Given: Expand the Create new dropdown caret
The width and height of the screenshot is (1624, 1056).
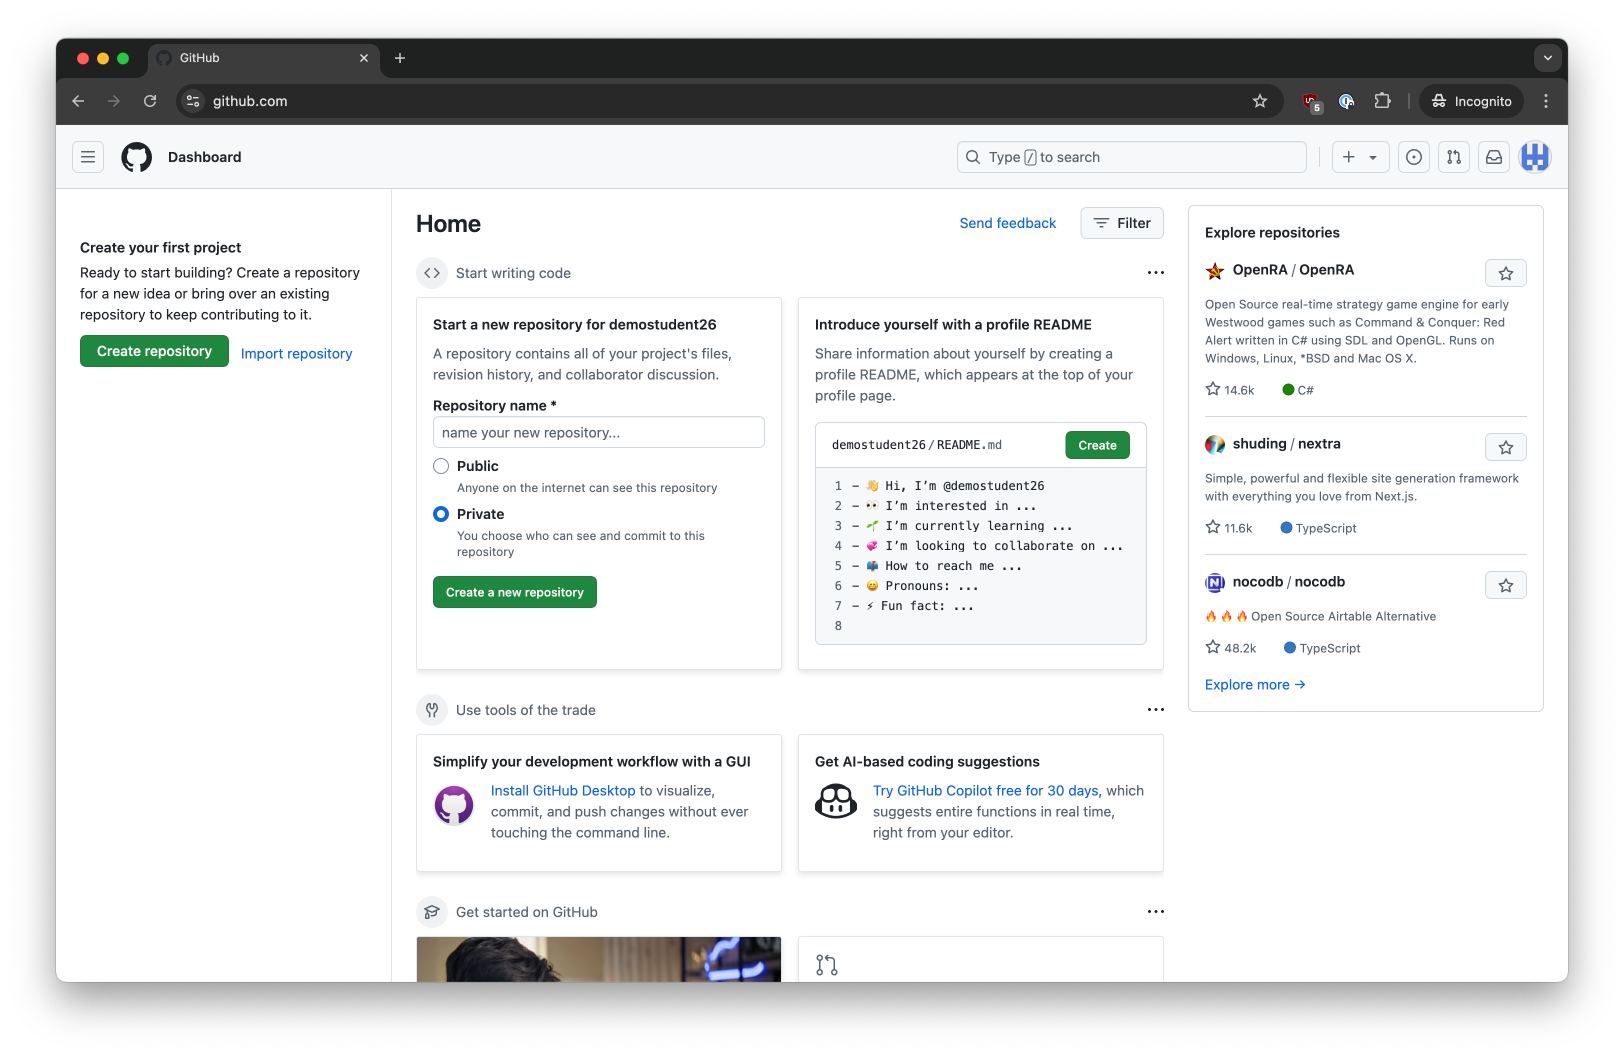Looking at the screenshot, I should tap(1373, 157).
